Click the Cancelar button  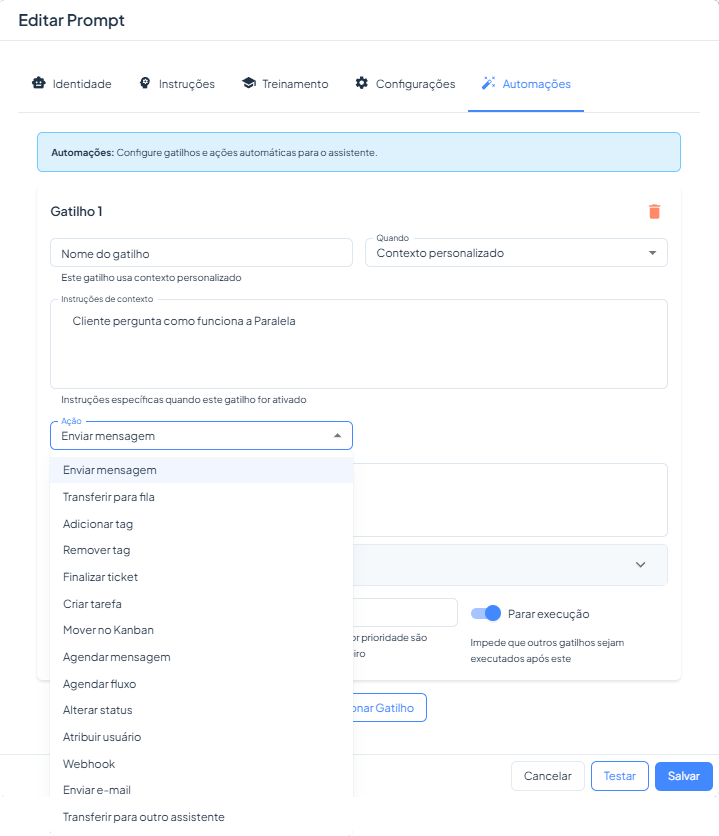point(547,776)
